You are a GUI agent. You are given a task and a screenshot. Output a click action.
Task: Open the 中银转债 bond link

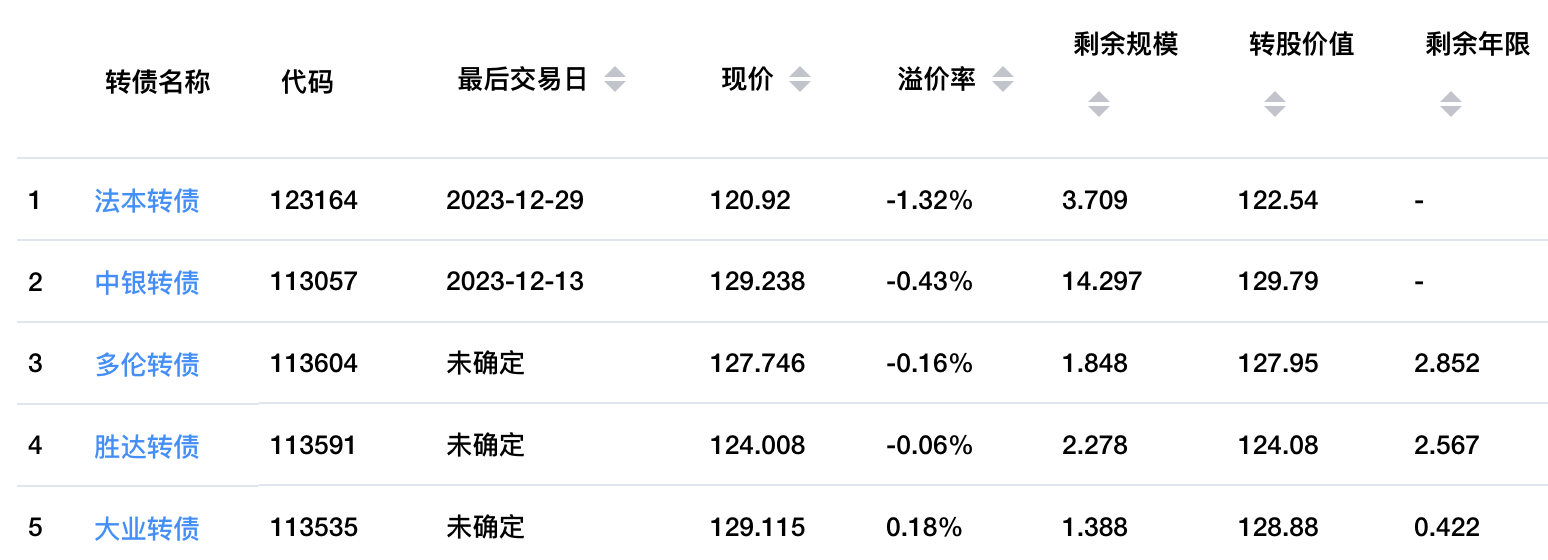[x=147, y=283]
